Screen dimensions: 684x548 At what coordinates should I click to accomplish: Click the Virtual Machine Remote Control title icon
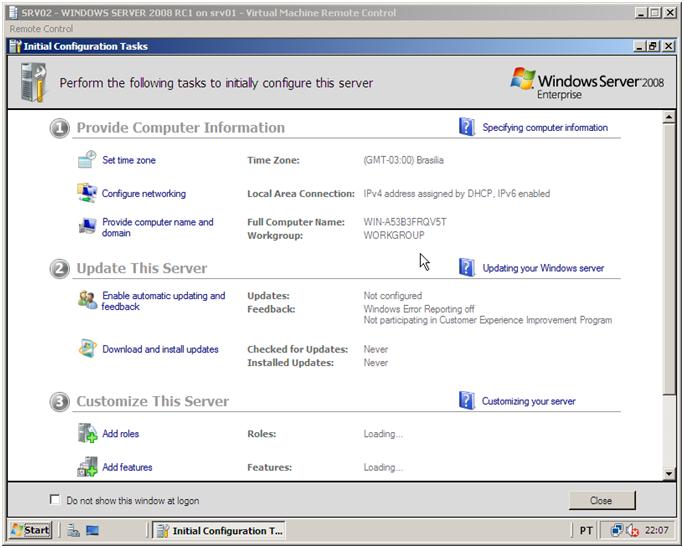(14, 12)
